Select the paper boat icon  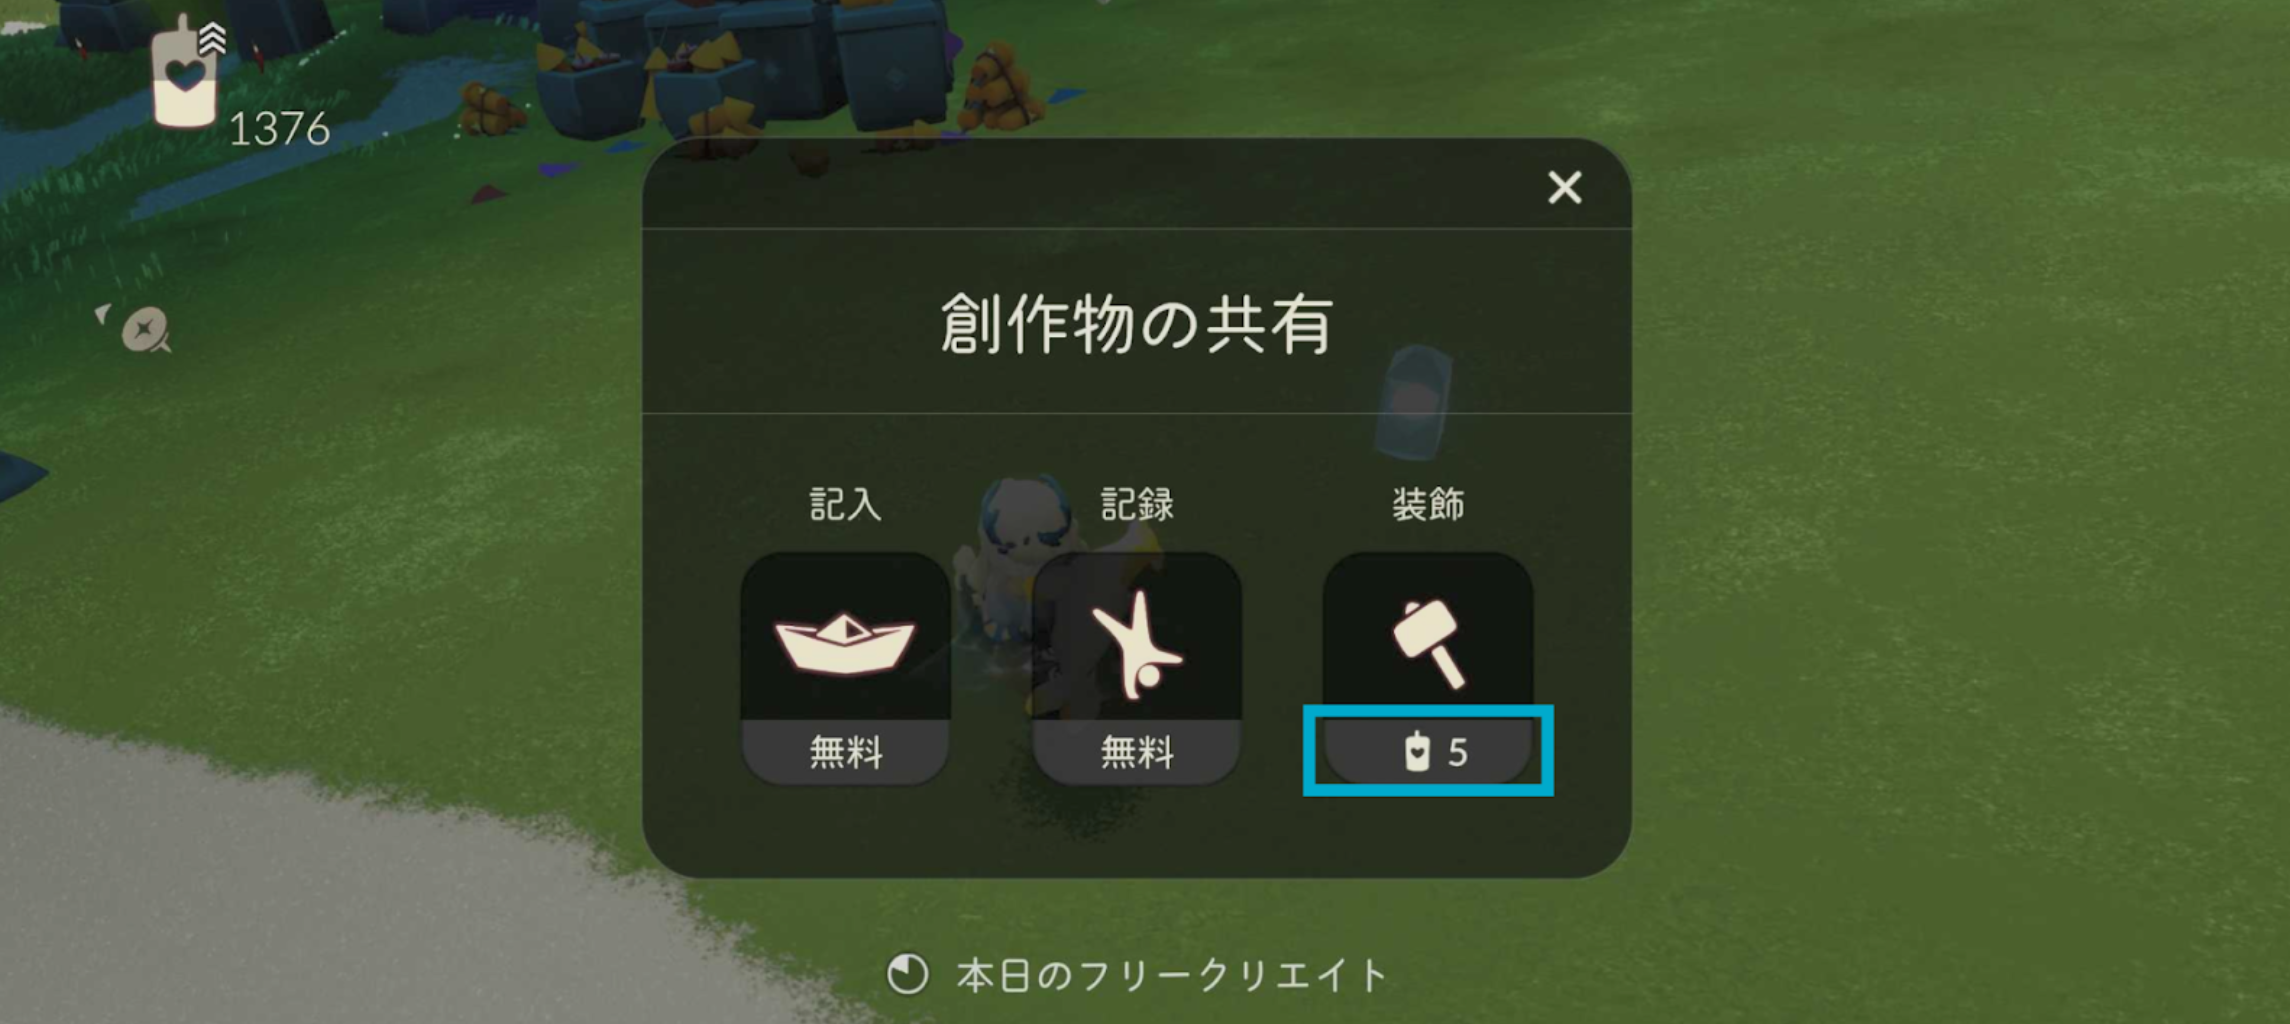[845, 642]
